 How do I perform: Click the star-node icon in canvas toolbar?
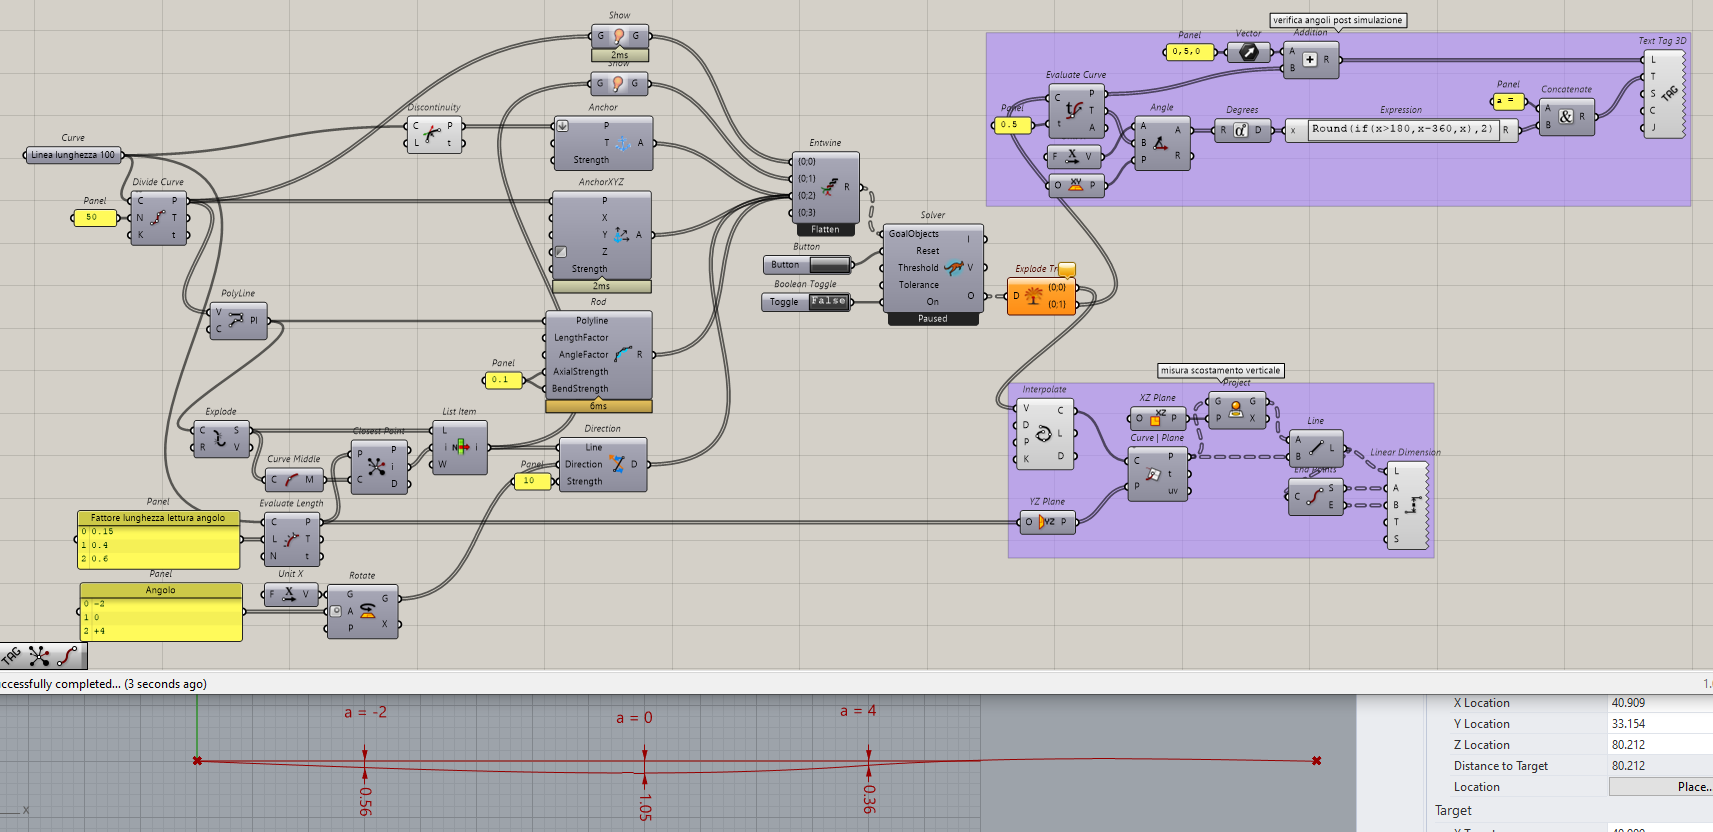click(x=39, y=656)
